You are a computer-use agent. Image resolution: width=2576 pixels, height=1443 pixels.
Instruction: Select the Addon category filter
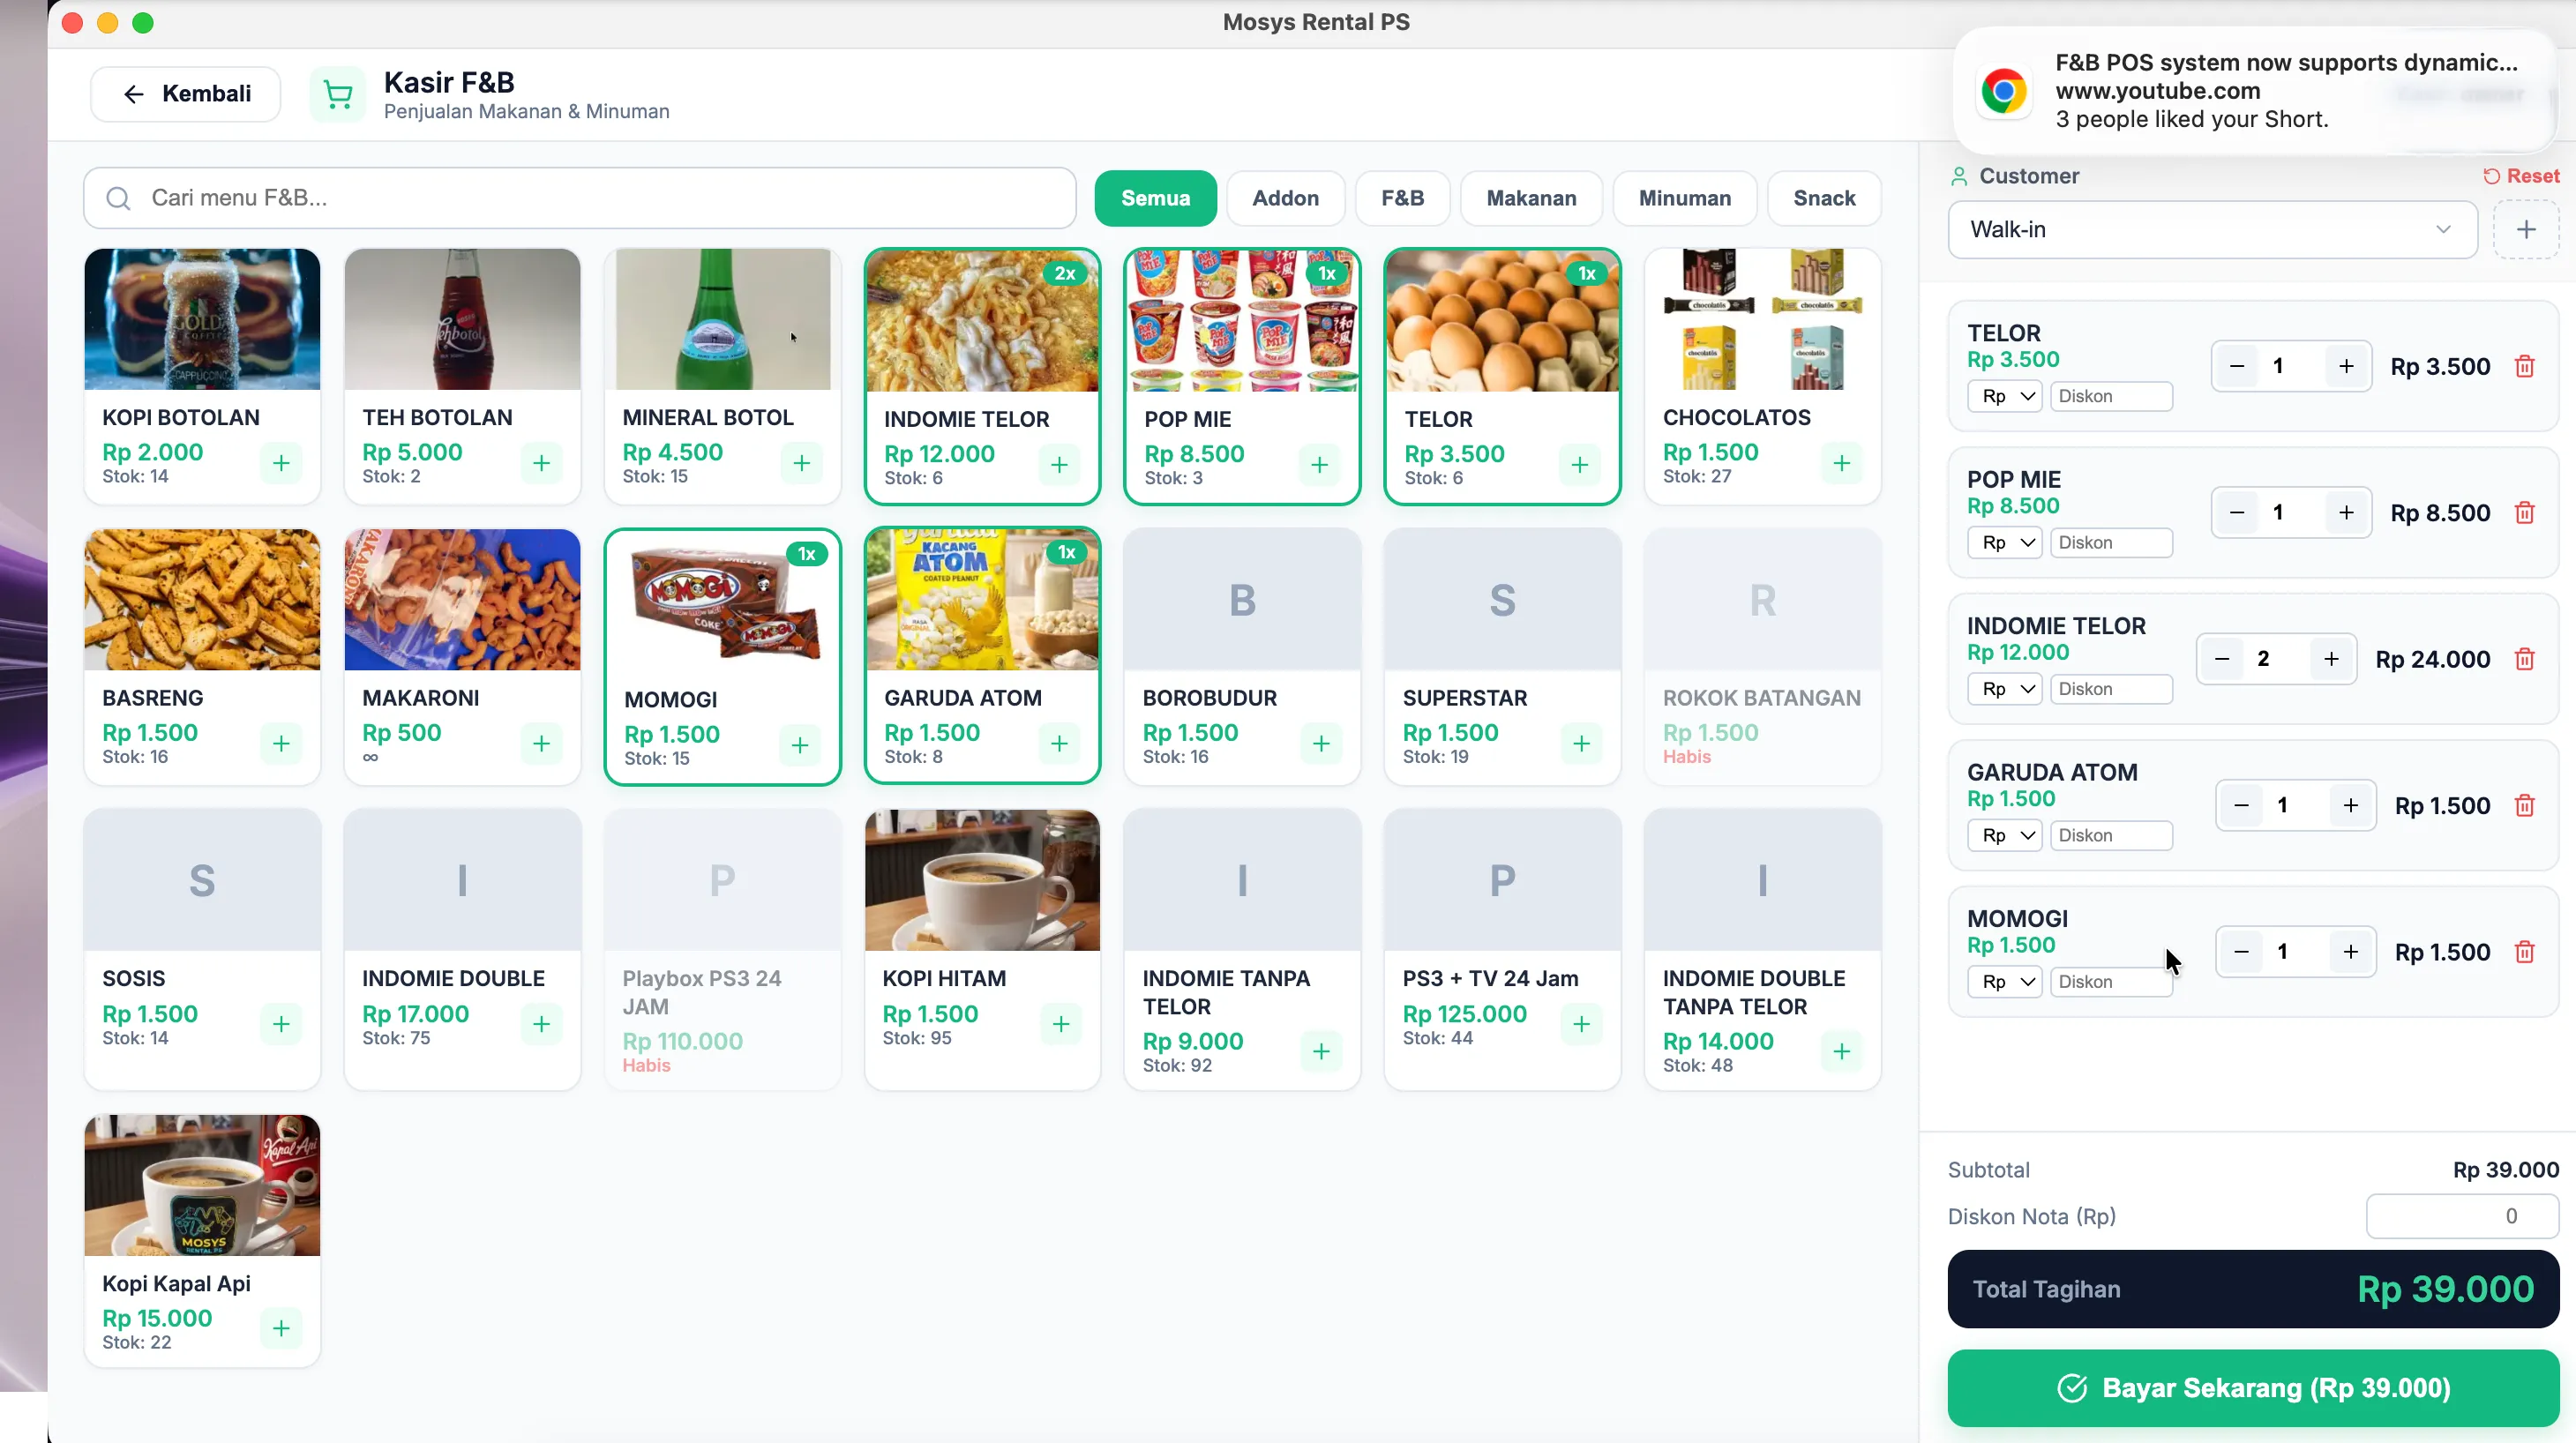pos(1285,198)
